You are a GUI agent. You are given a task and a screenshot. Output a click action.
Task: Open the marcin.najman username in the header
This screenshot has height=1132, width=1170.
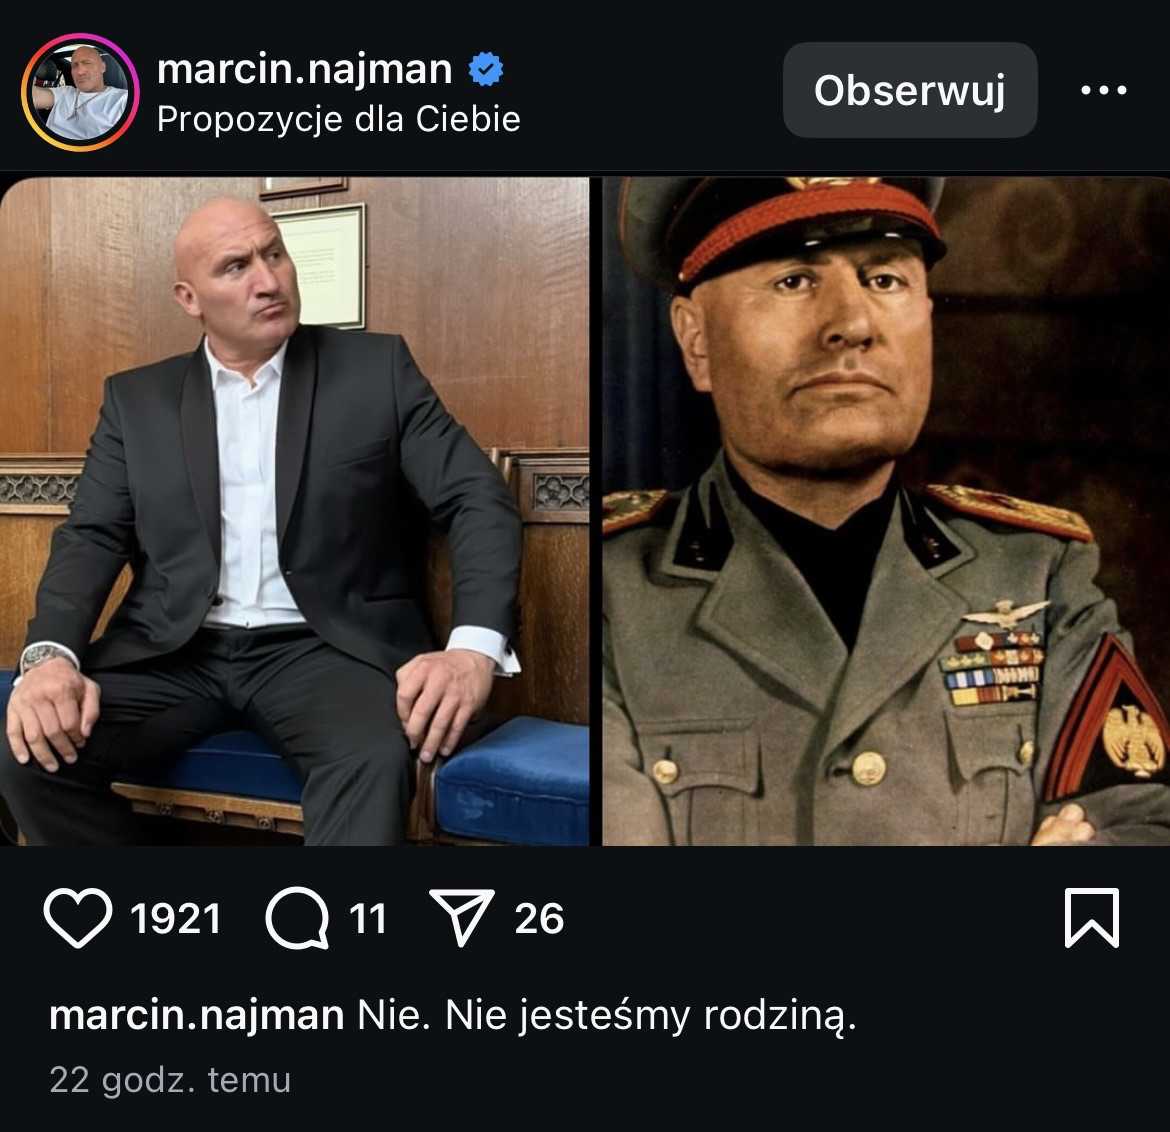point(304,70)
